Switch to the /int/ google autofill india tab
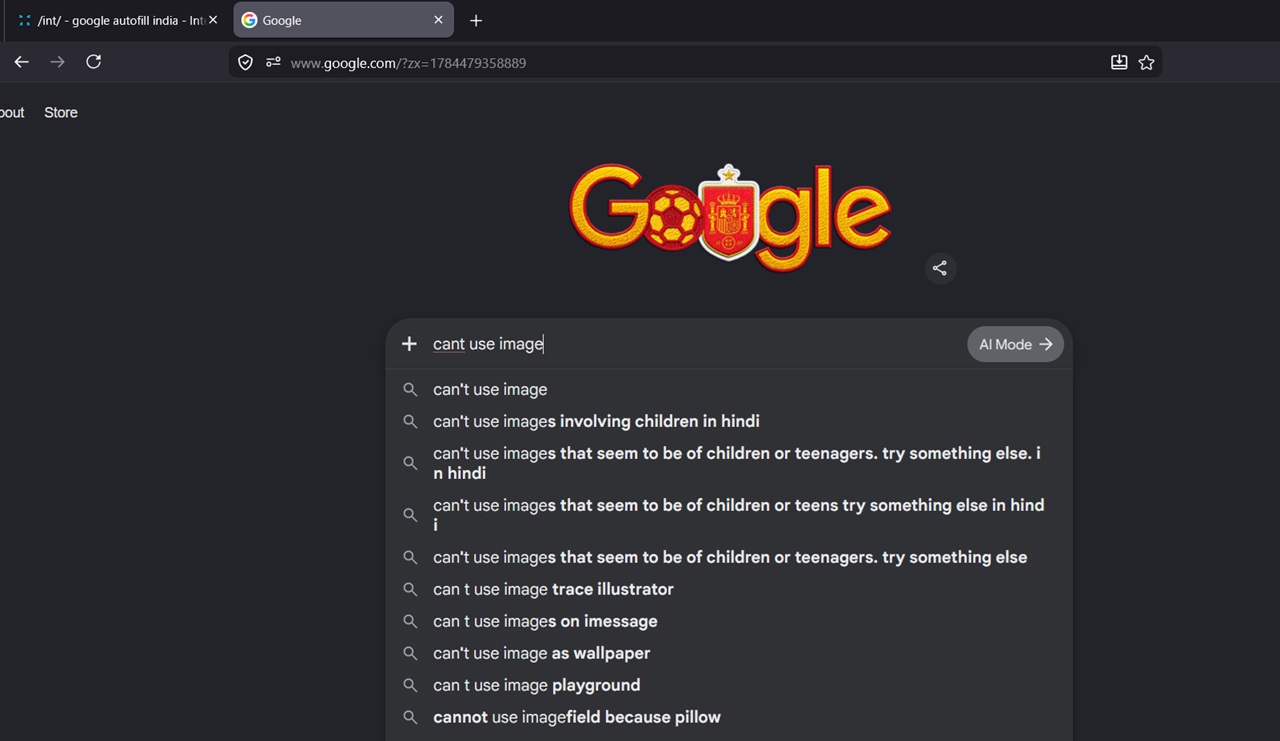1280x741 pixels. pyautogui.click(x=113, y=20)
